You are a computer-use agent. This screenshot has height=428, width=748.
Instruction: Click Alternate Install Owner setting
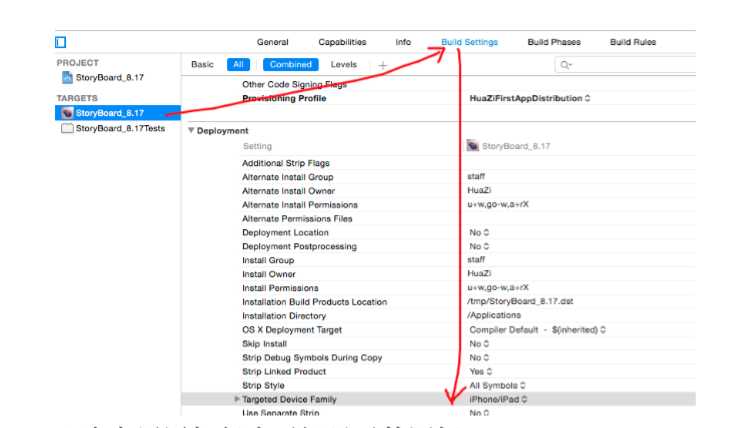tap(289, 191)
